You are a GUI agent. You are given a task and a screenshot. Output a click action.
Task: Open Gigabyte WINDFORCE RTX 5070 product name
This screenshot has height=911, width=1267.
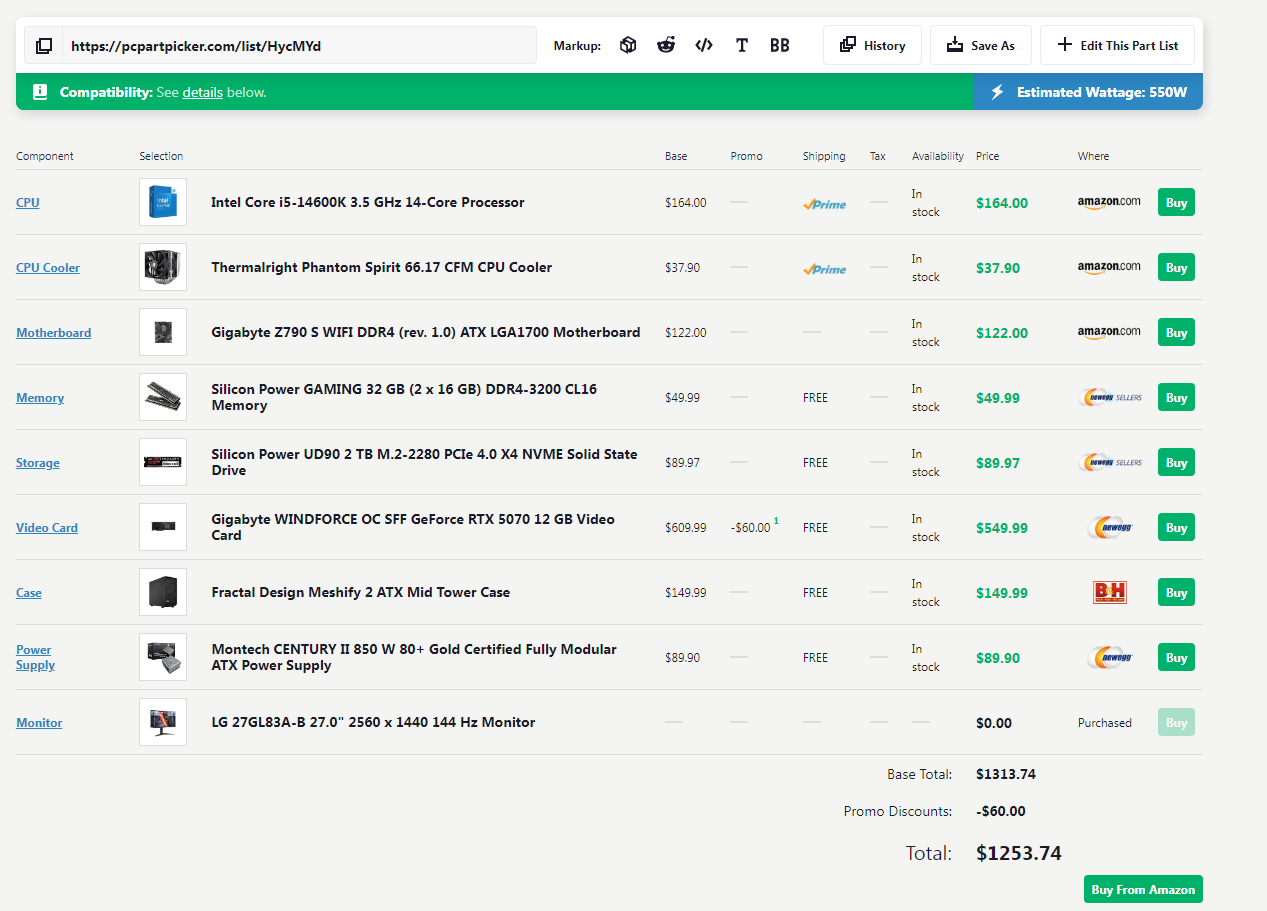413,527
